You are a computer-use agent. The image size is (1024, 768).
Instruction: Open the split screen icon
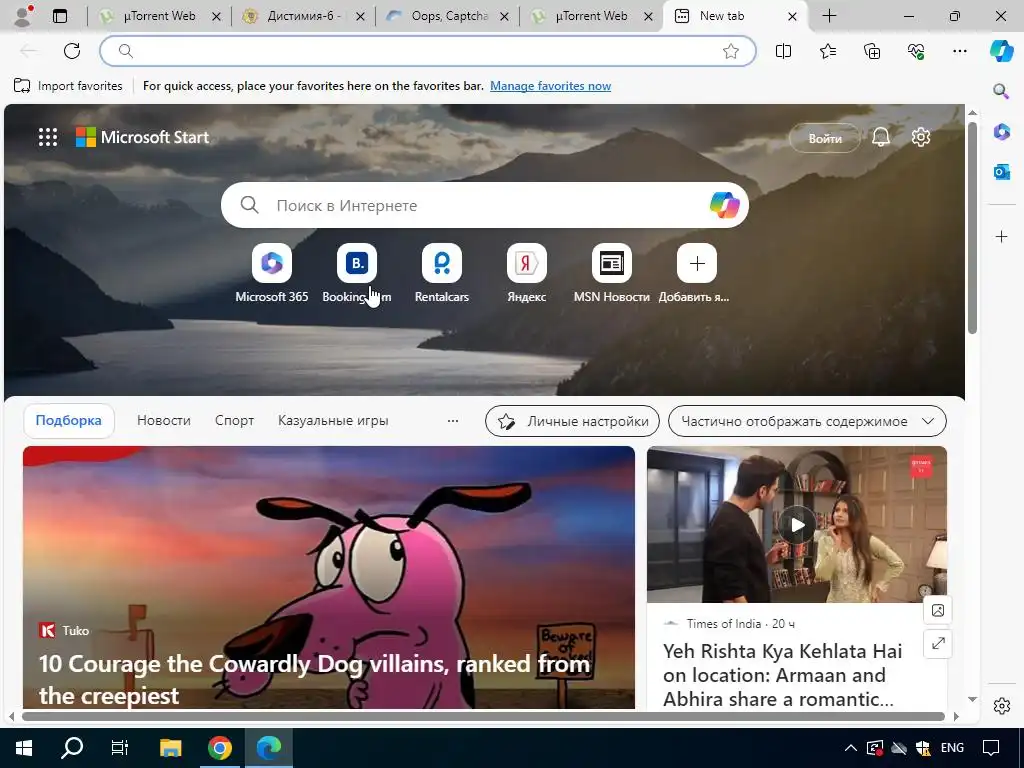(x=783, y=51)
